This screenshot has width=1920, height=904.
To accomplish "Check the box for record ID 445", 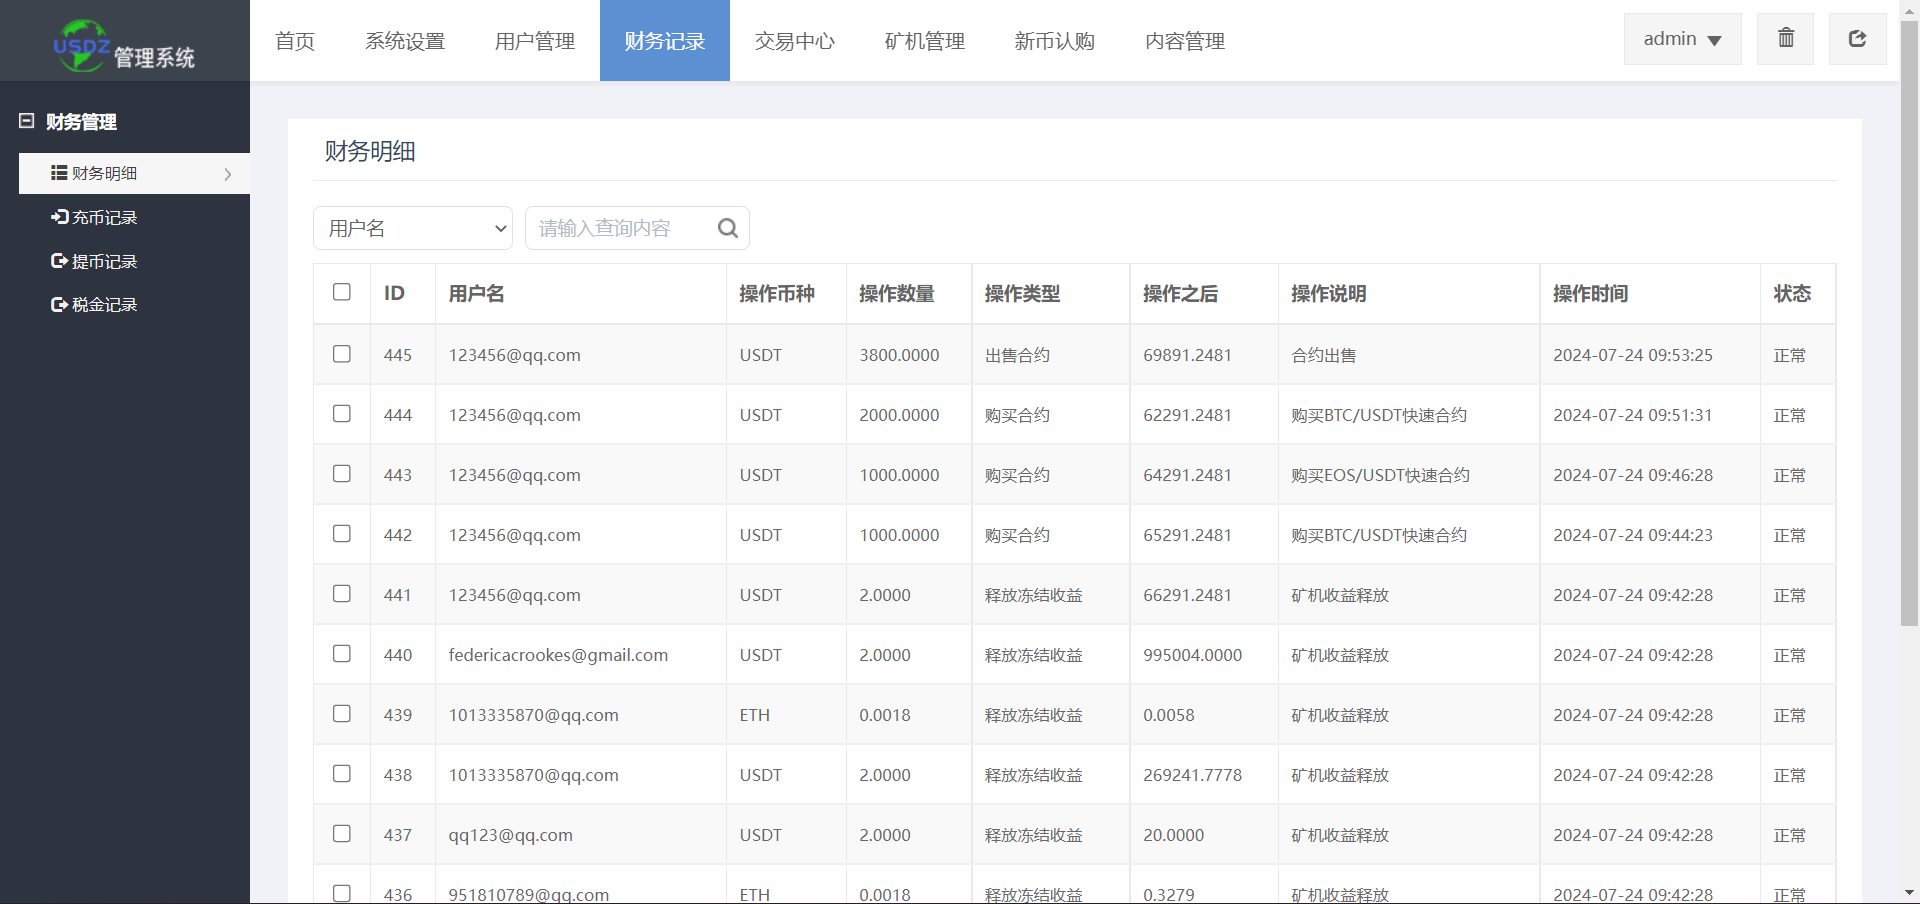I will tap(342, 354).
